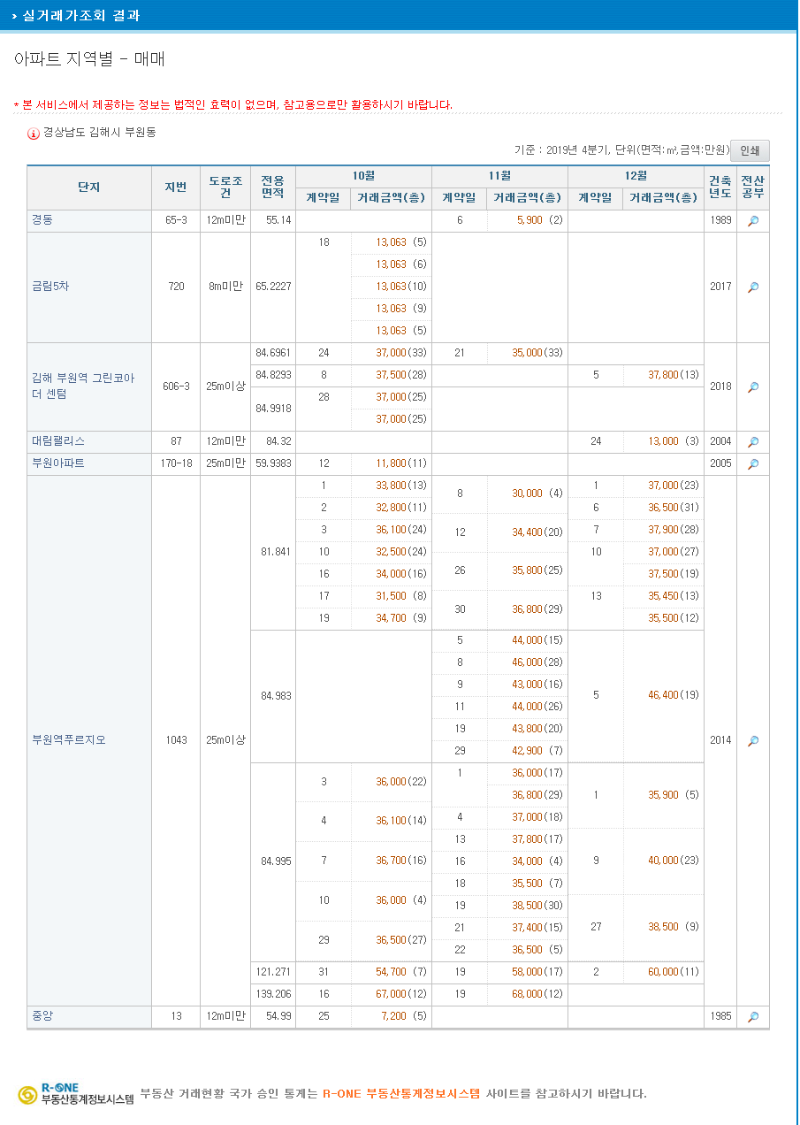The image size is (800, 1125).
Task: Click the 전용면적 column header
Action: click(273, 187)
